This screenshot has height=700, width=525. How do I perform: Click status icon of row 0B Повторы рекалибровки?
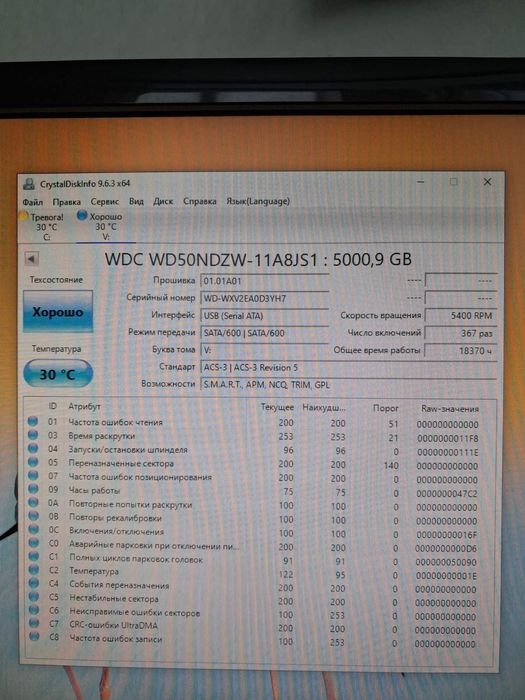click(33, 516)
